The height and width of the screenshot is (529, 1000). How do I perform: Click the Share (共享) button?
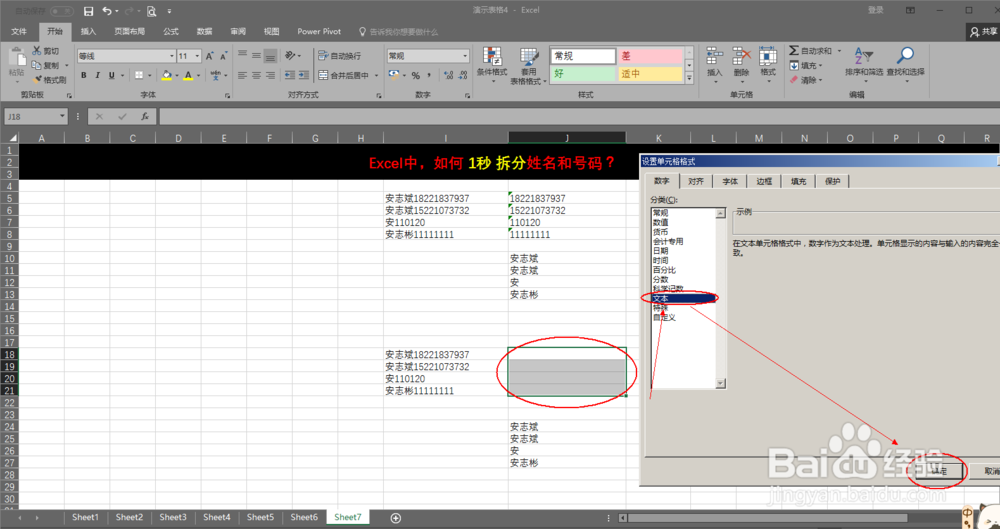(983, 31)
